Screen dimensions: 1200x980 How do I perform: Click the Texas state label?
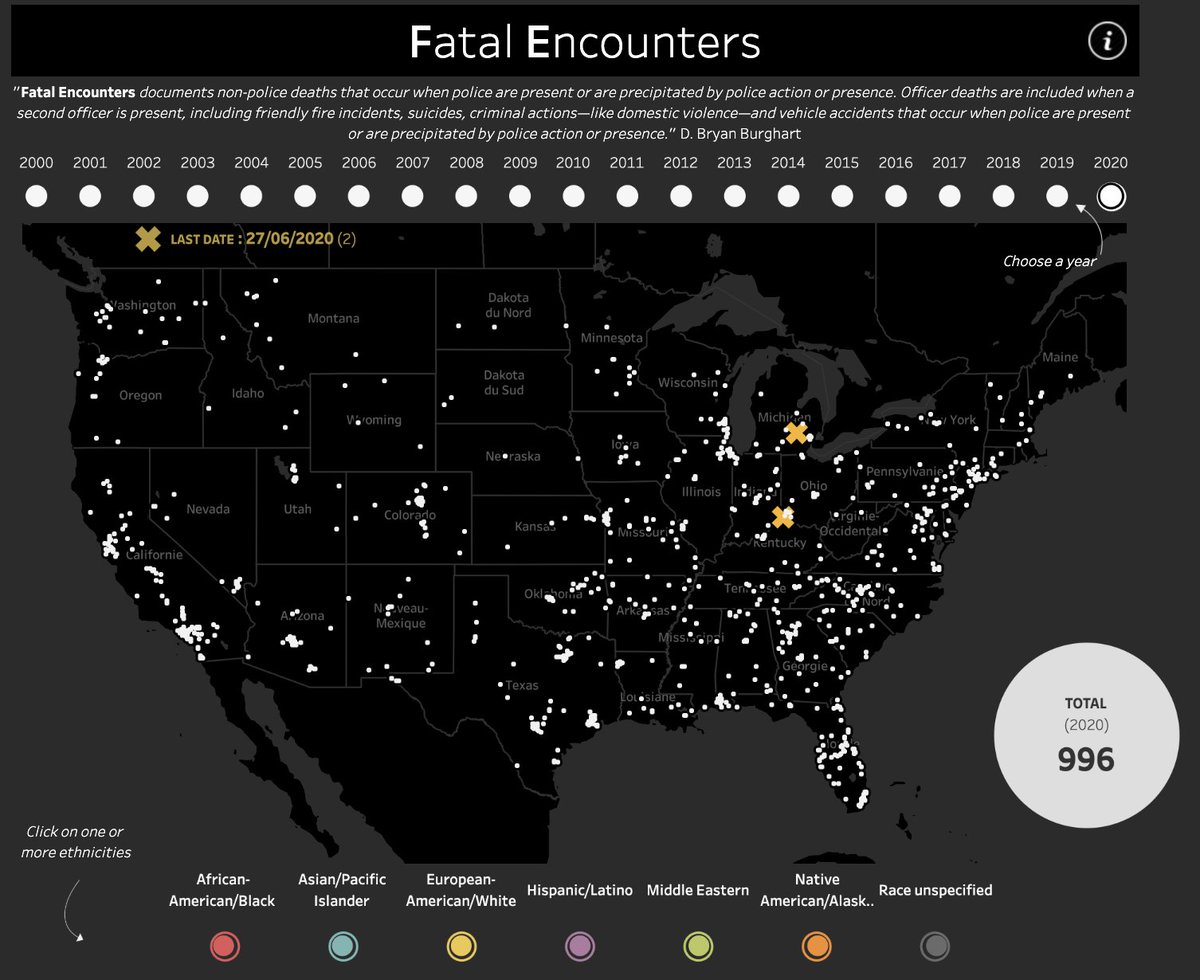click(522, 685)
